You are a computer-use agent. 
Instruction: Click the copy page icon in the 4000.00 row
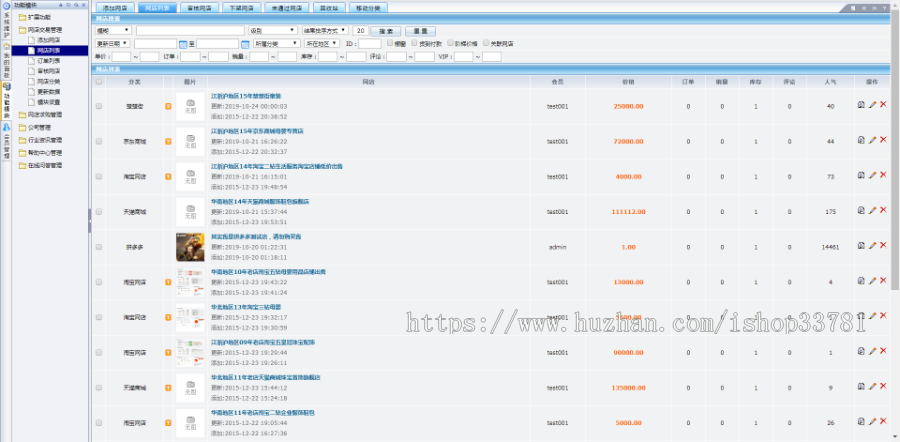(x=861, y=176)
